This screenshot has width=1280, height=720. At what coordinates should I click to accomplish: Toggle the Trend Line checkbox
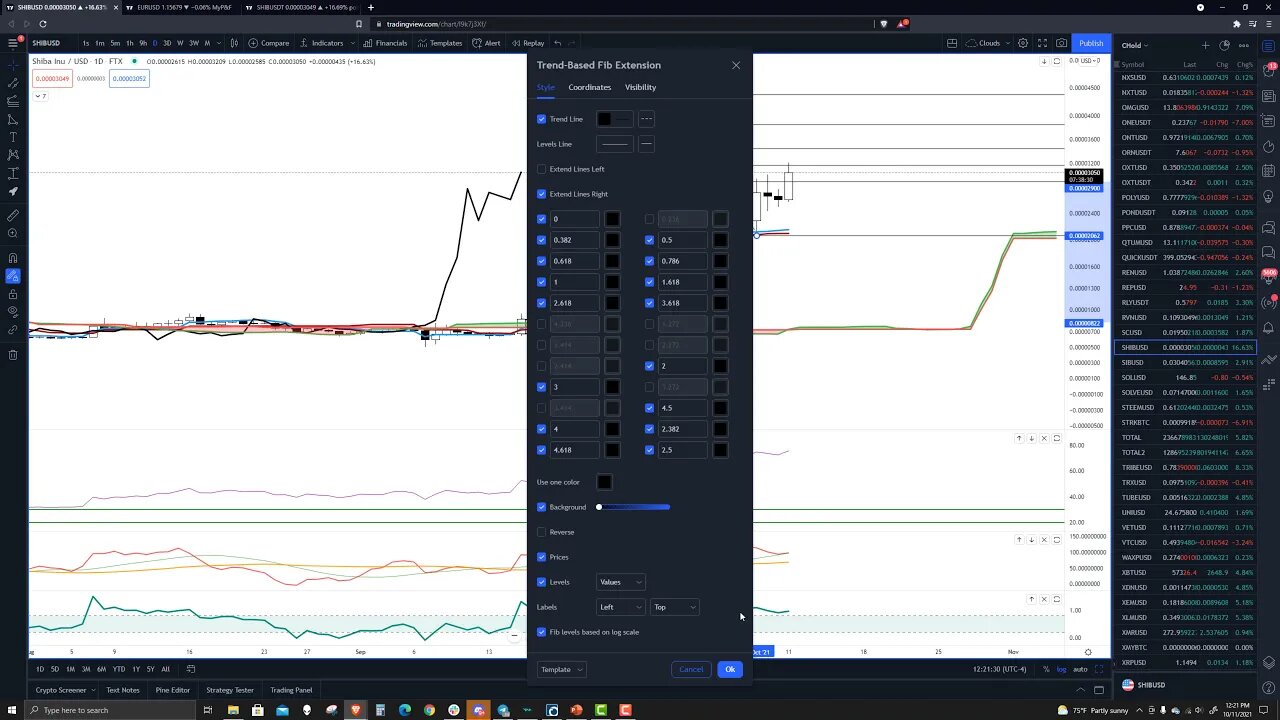tap(542, 119)
